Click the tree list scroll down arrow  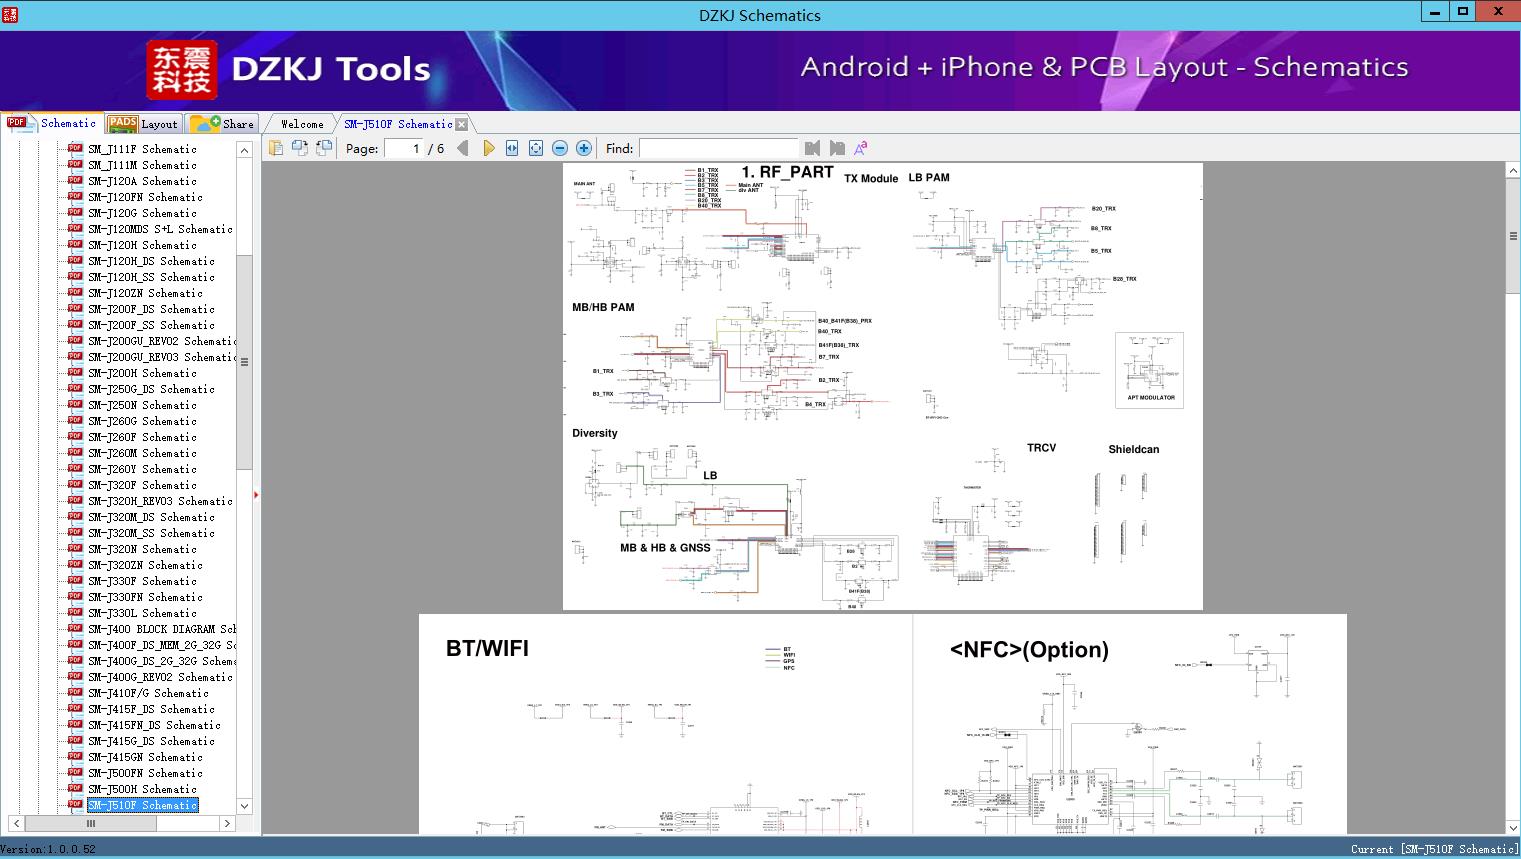[x=244, y=806]
